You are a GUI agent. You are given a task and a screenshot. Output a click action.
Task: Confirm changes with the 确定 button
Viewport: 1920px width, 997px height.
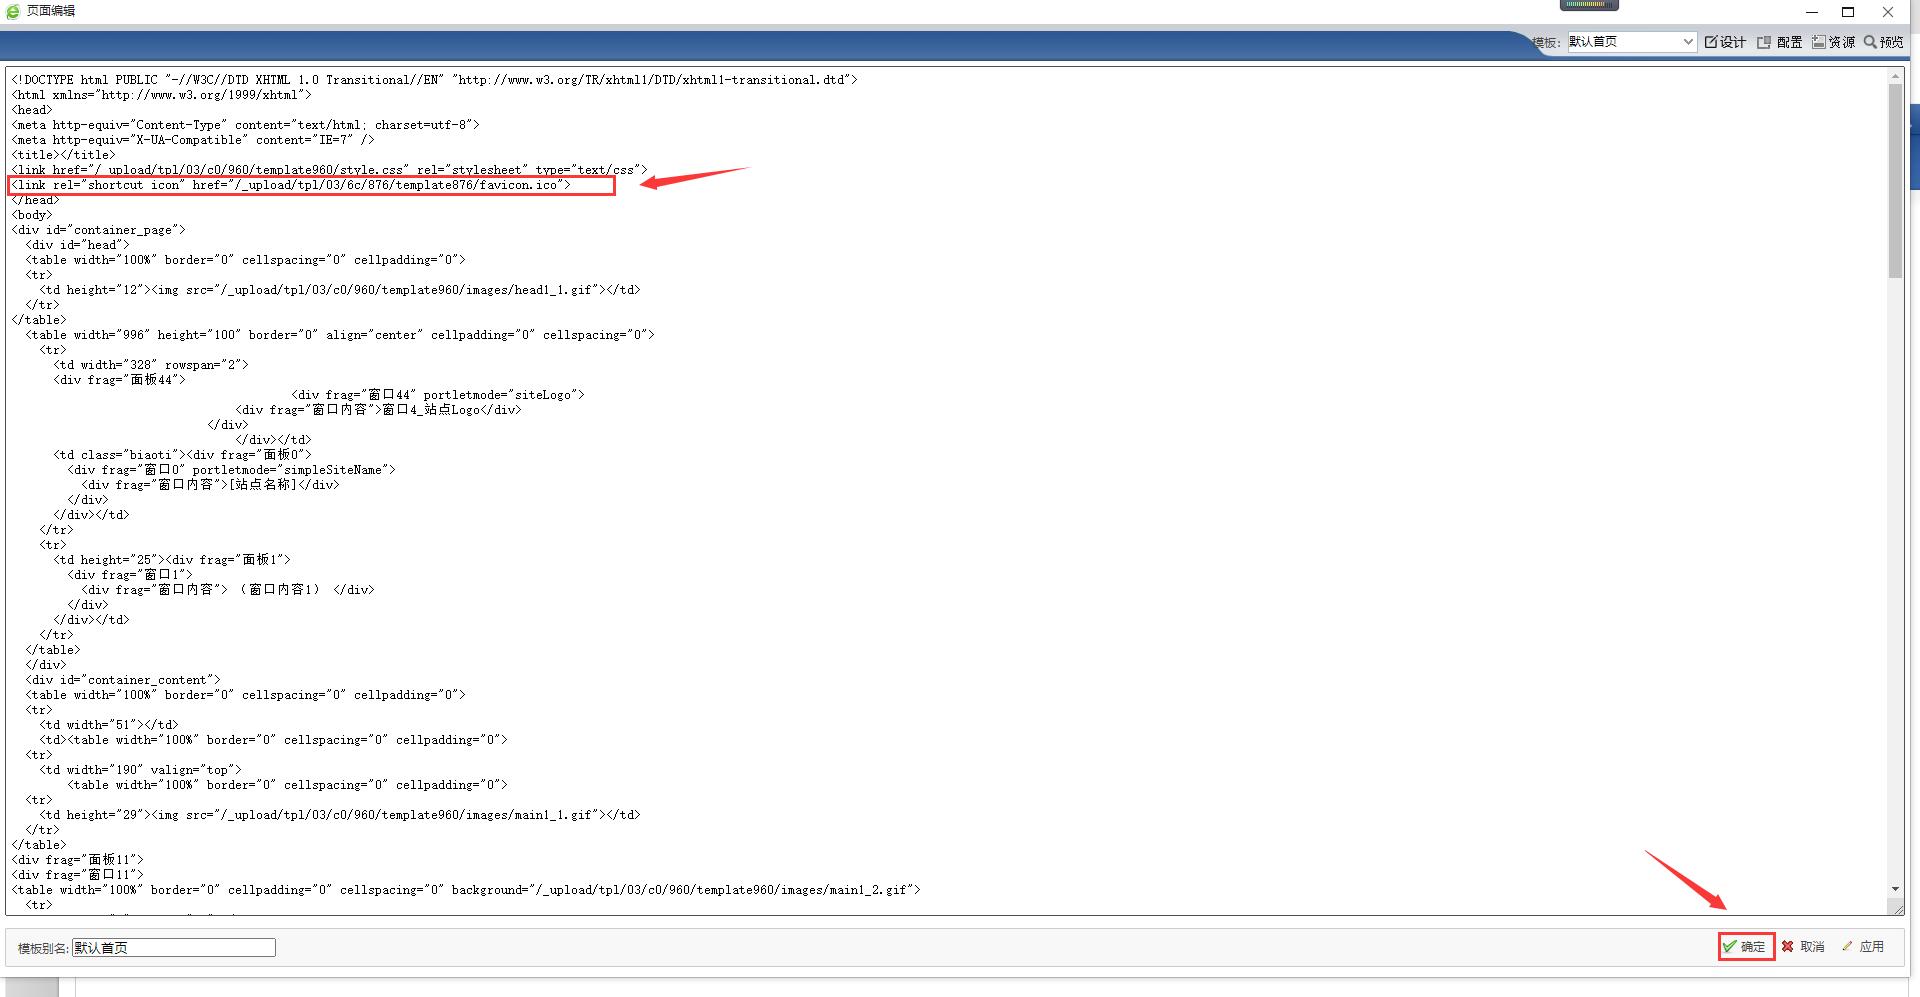[x=1745, y=946]
